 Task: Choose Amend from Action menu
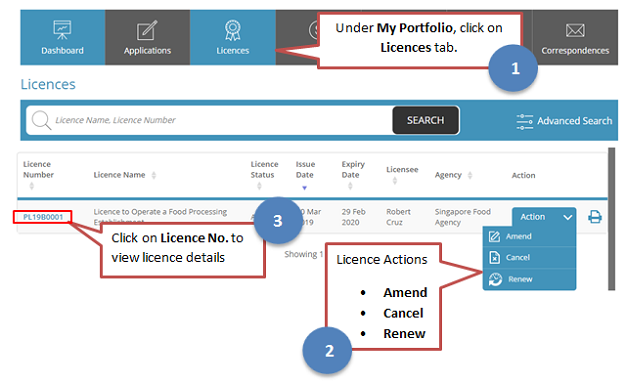529,236
